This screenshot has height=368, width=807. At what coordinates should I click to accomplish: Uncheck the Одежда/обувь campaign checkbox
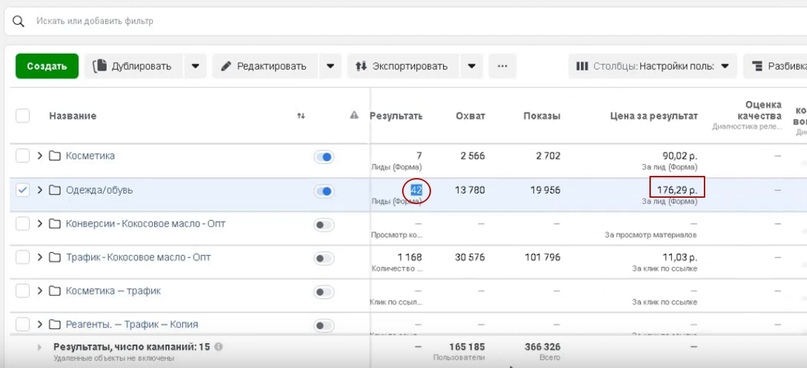click(23, 190)
